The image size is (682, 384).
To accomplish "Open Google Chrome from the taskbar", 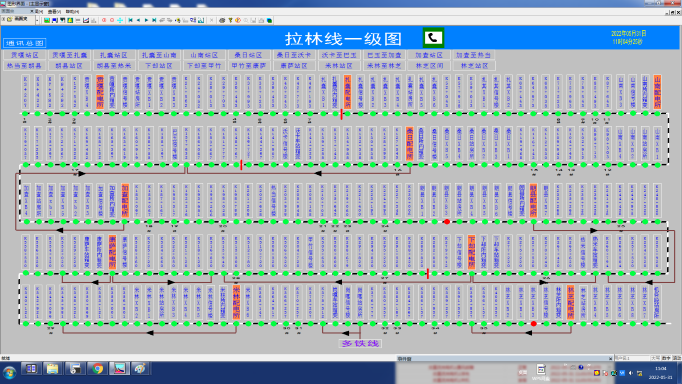I will [97, 369].
